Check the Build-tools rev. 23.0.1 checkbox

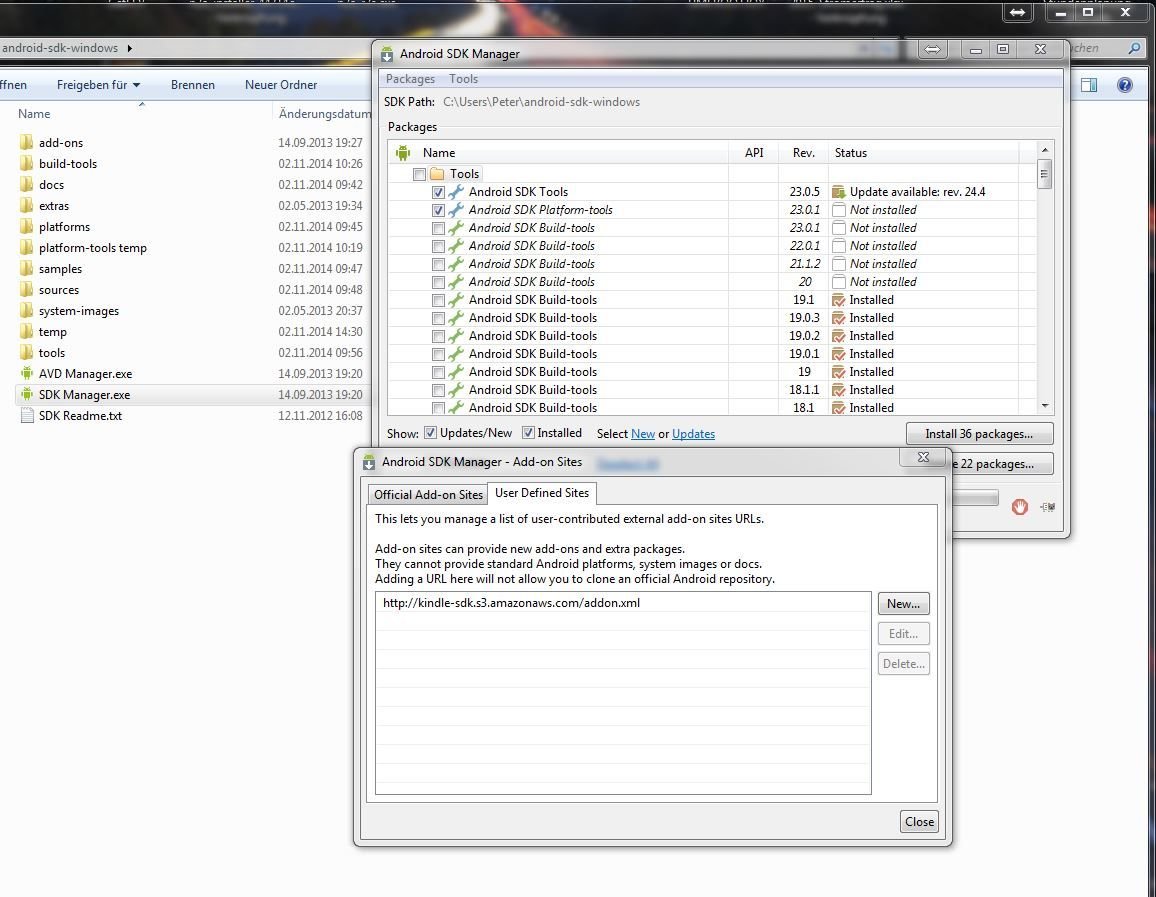point(438,228)
